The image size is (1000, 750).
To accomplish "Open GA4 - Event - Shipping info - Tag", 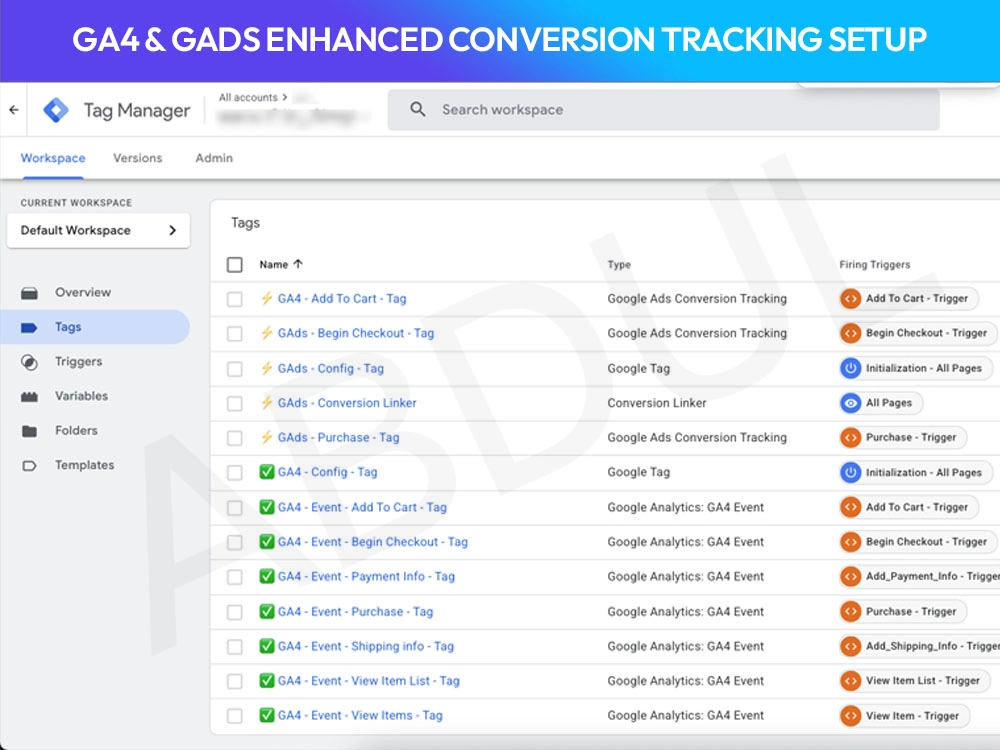I will (x=365, y=646).
